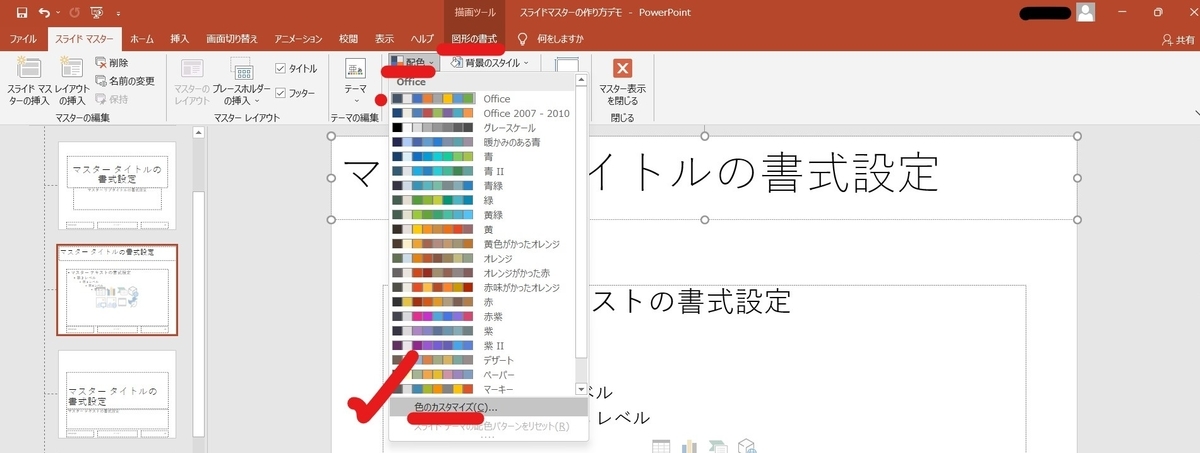Select the first layout thumbnail
Image resolution: width=1200 pixels, height=453 pixels.
coord(118,185)
